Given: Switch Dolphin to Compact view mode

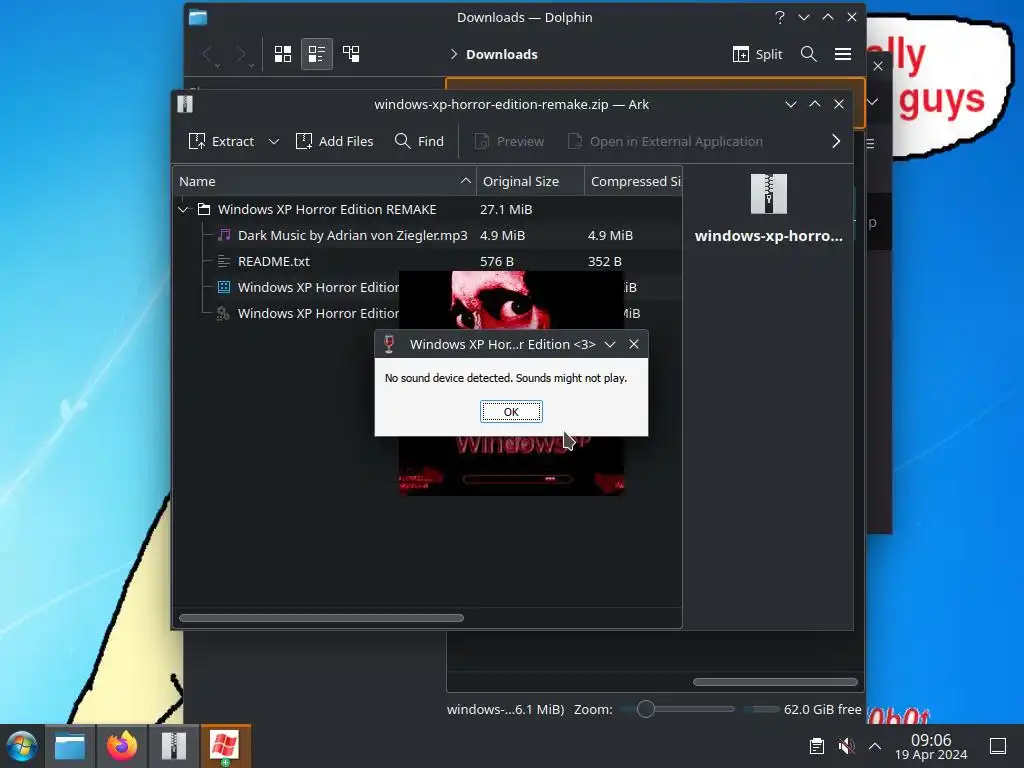Looking at the screenshot, I should tap(317, 54).
